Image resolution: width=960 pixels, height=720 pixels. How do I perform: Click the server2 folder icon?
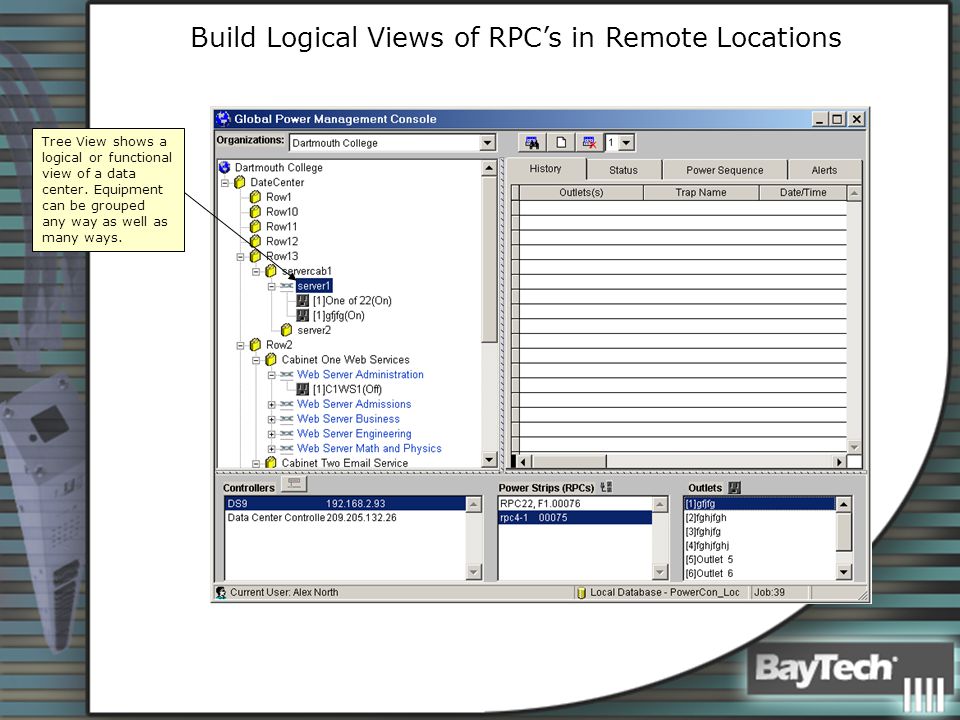(x=286, y=330)
